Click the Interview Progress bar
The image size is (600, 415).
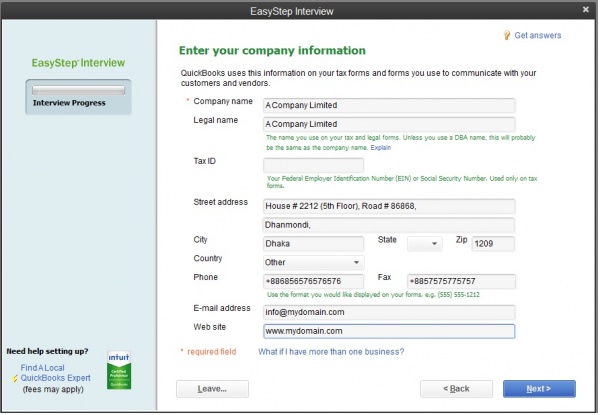click(x=78, y=91)
